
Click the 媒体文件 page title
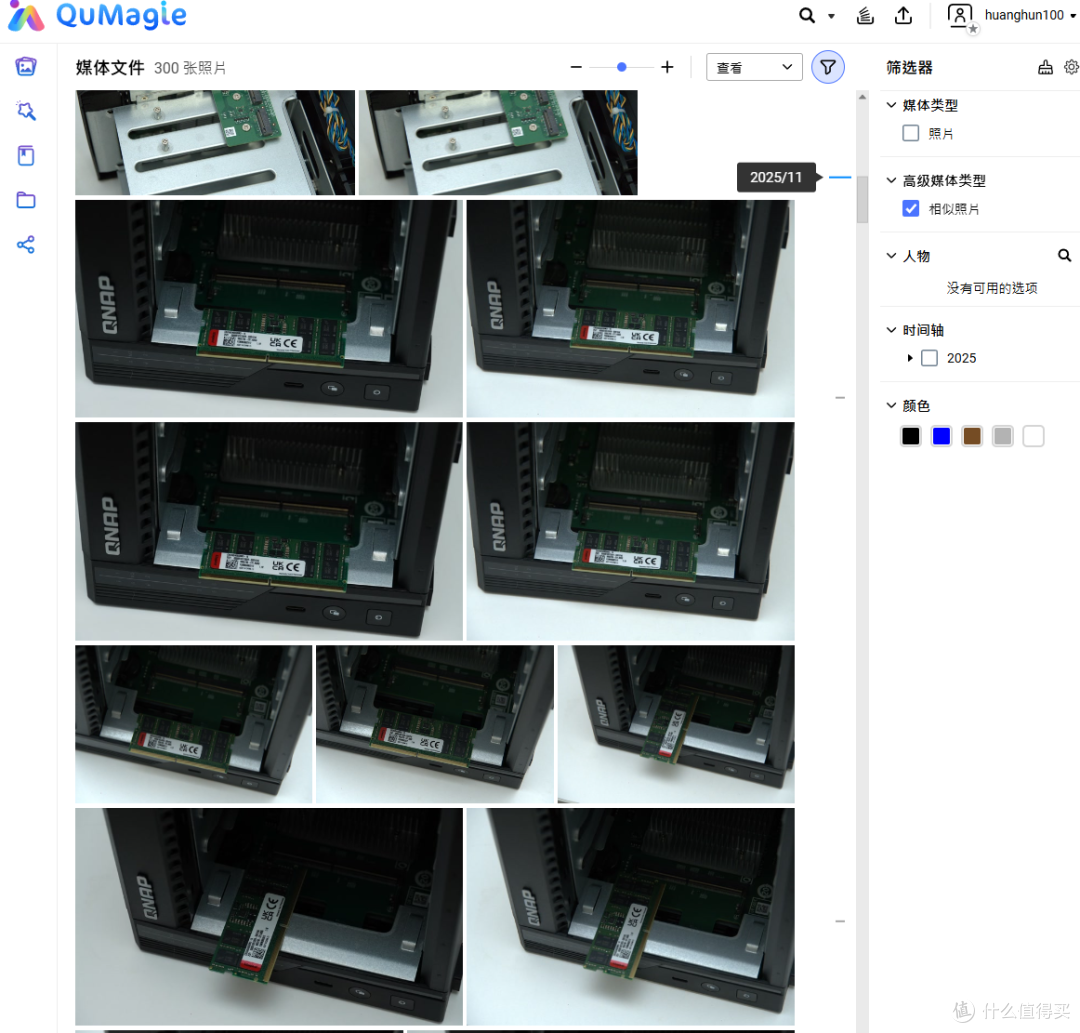pyautogui.click(x=110, y=67)
